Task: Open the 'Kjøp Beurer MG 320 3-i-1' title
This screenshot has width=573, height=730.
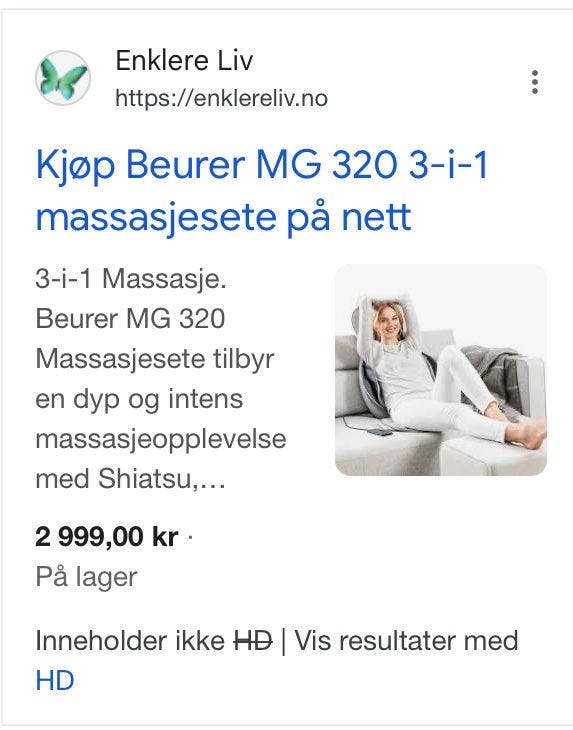Action: pos(261,165)
